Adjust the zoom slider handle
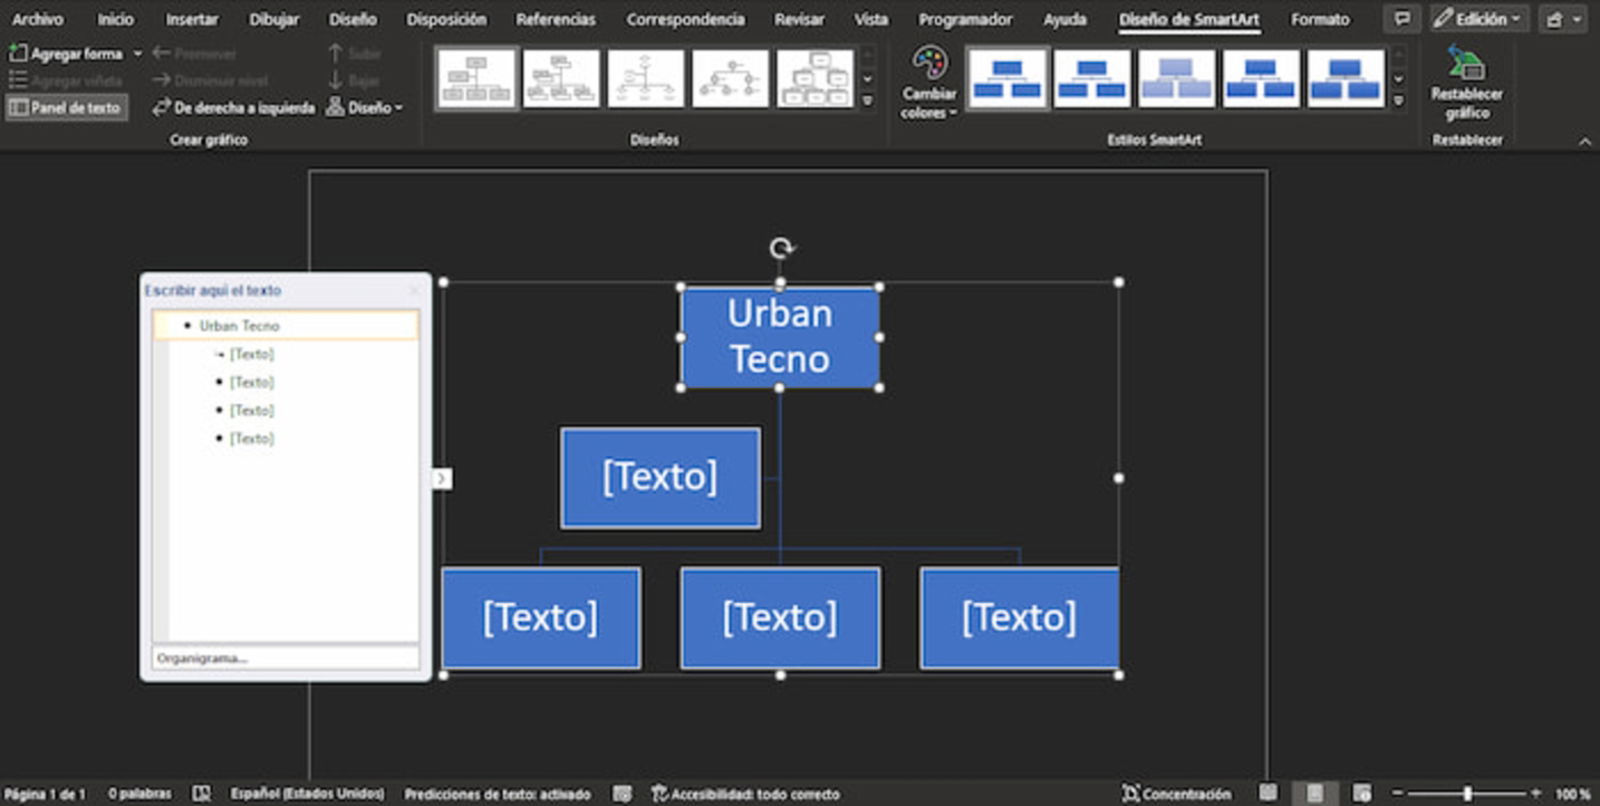This screenshot has width=1600, height=806. point(1467,793)
